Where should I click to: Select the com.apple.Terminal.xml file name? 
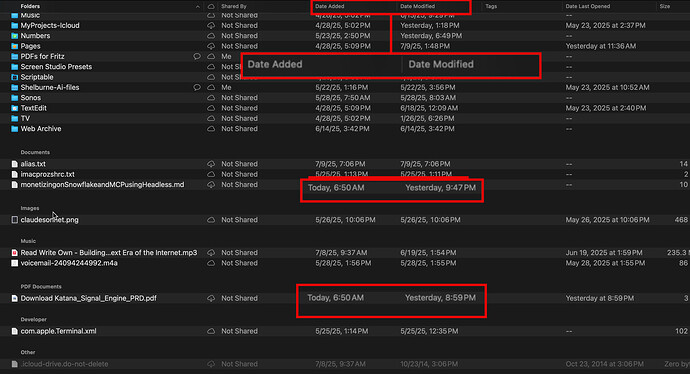click(x=59, y=331)
